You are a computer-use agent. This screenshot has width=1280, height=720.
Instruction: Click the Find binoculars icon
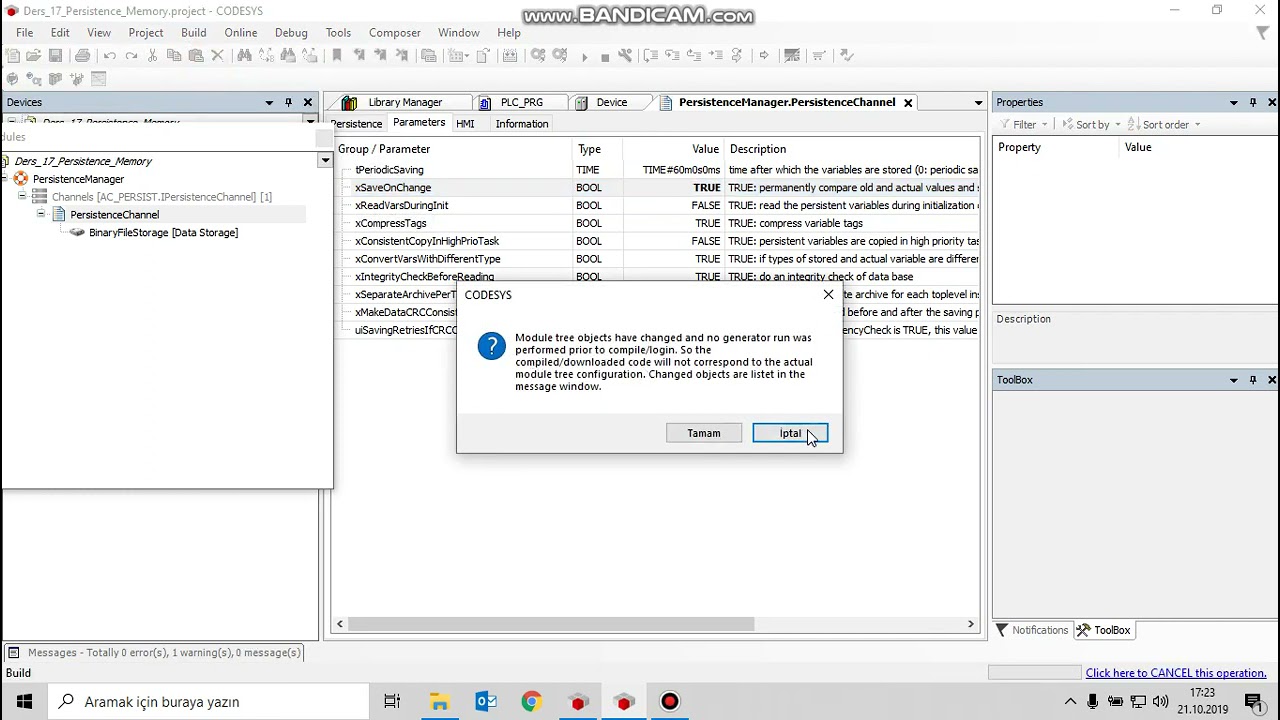point(244,56)
